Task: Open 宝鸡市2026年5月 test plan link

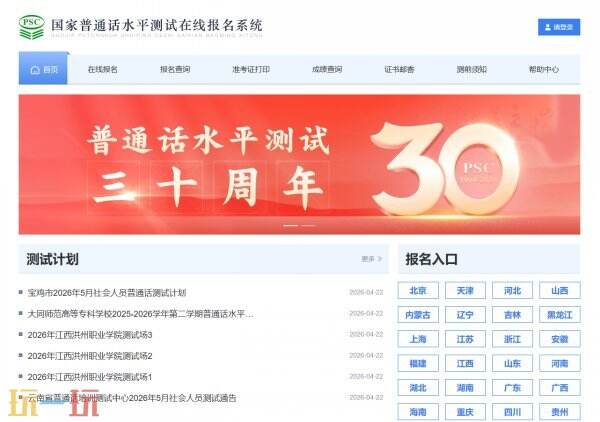Action: [x=107, y=293]
